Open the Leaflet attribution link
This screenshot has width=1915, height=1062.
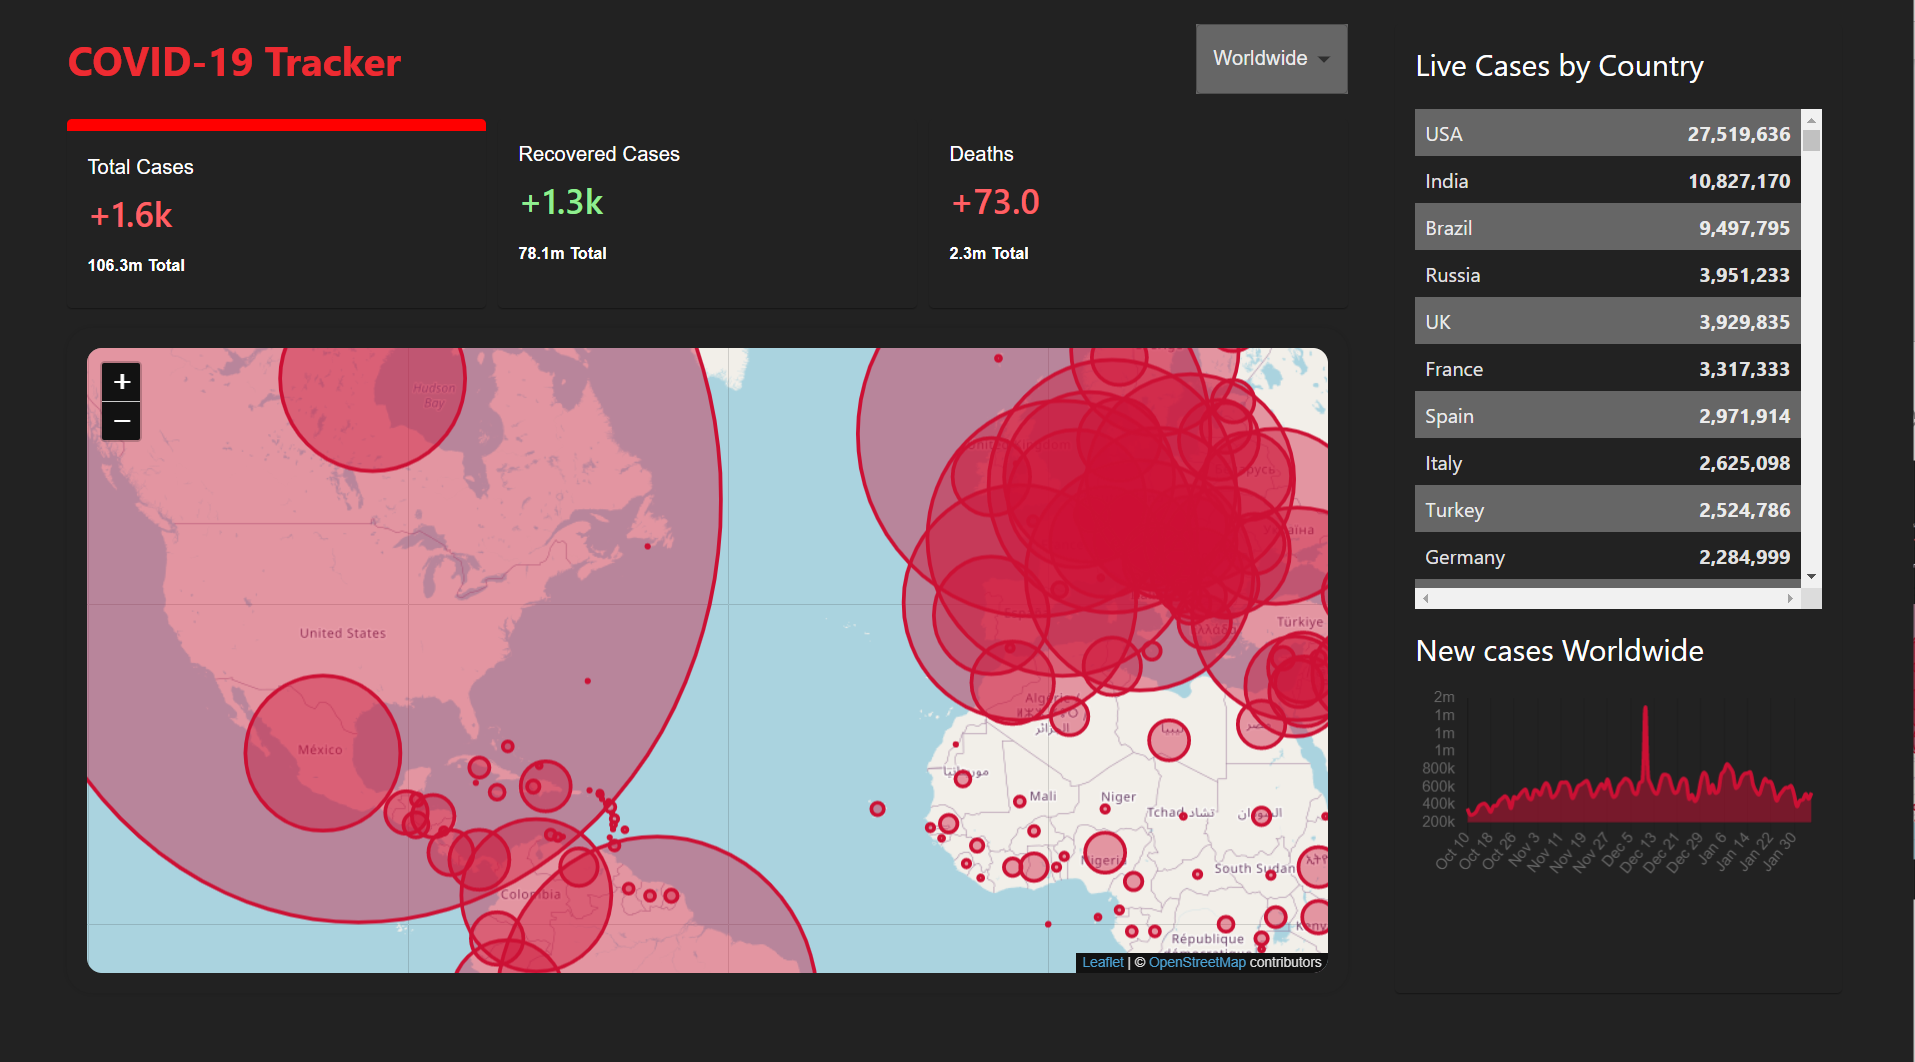(x=1102, y=962)
